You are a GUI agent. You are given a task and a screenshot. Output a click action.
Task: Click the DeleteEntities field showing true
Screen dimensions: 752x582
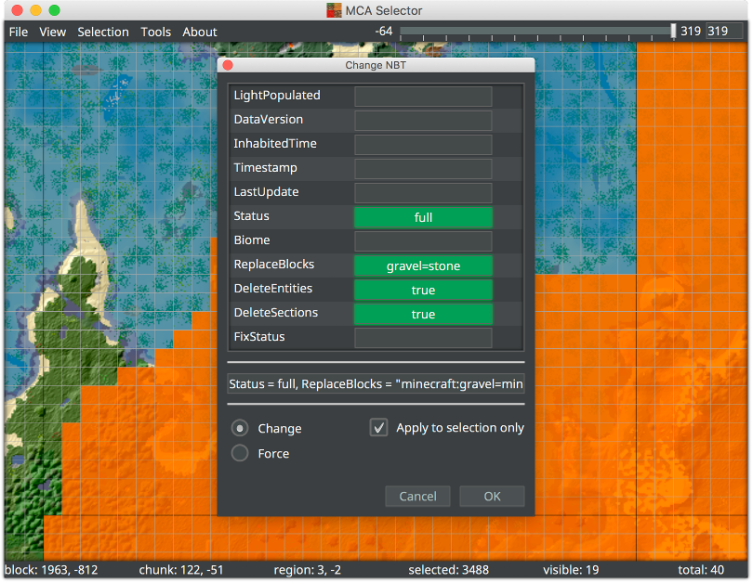(423, 290)
